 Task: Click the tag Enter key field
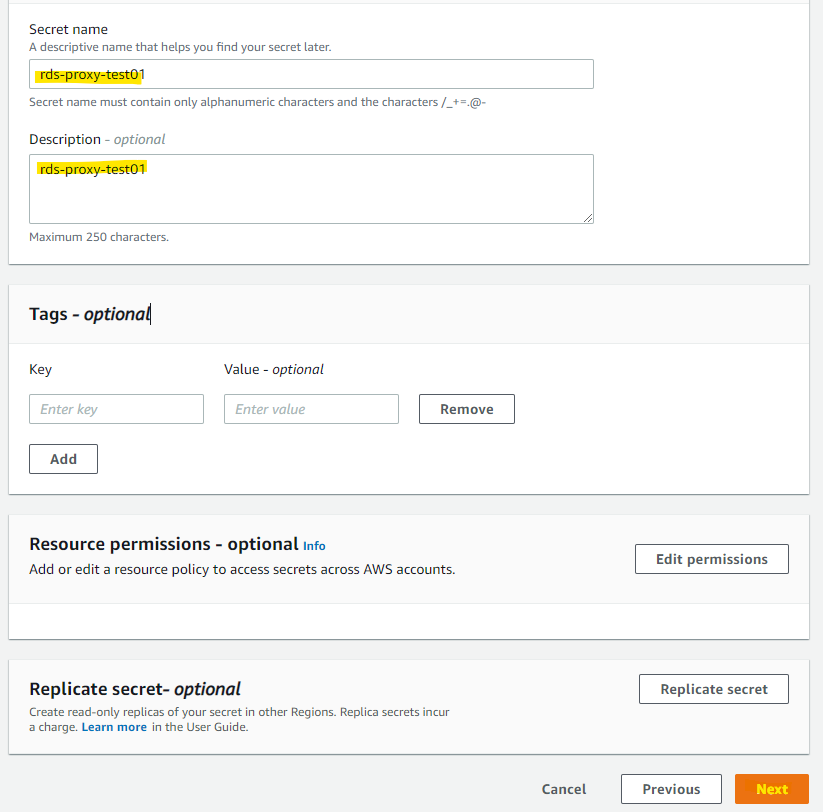[116, 409]
